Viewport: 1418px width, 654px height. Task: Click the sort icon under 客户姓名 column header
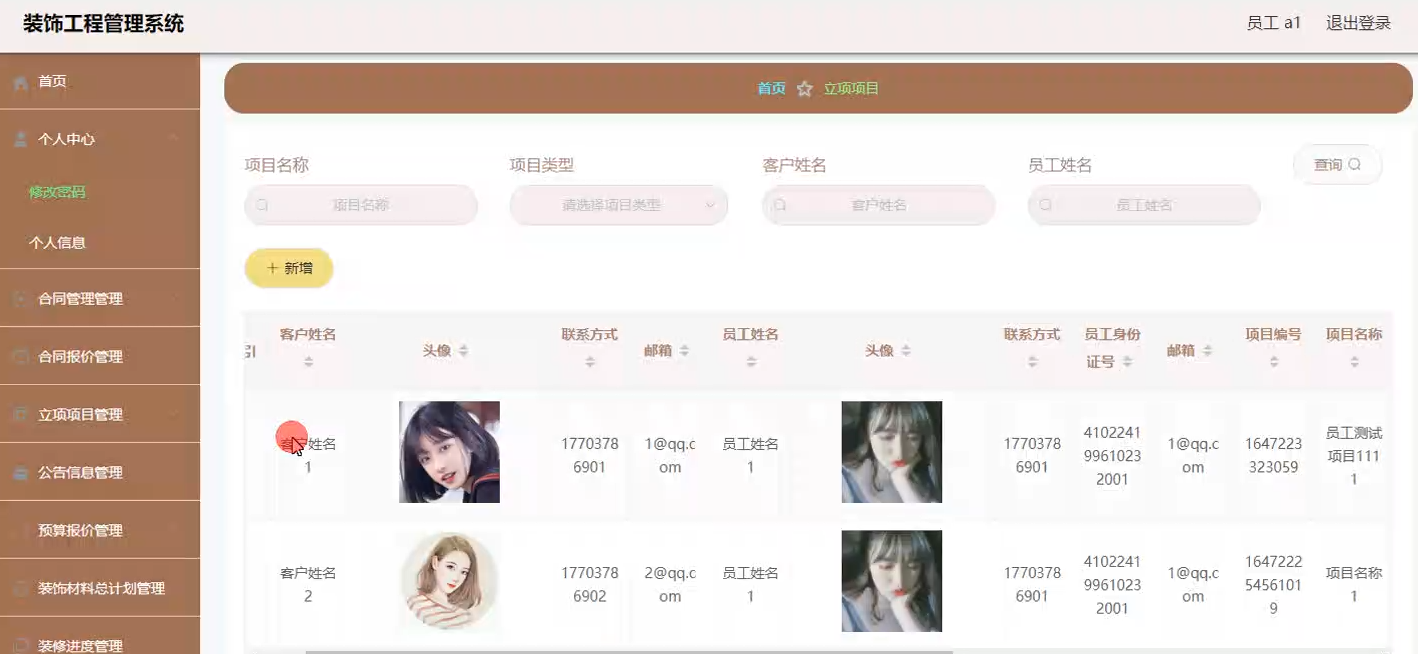(x=308, y=362)
